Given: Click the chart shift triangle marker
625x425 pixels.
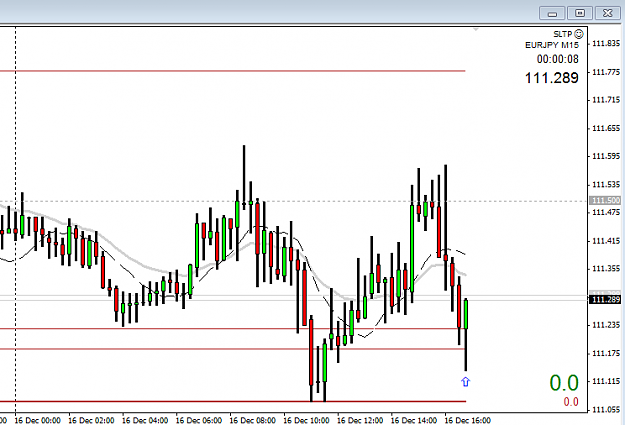Looking at the screenshot, I should [x=476, y=29].
